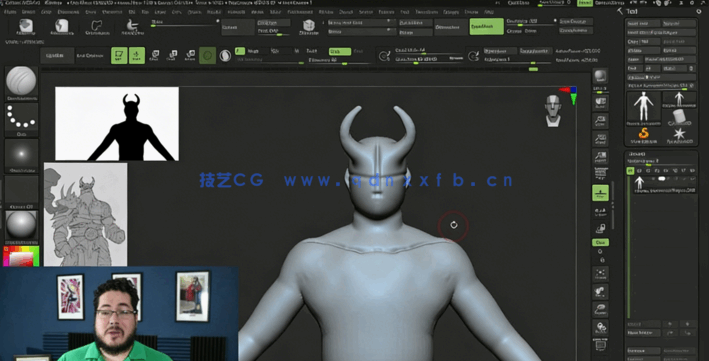Click the cube icon in top shelf
Screen dimensions: 709x361
[x=309, y=27]
